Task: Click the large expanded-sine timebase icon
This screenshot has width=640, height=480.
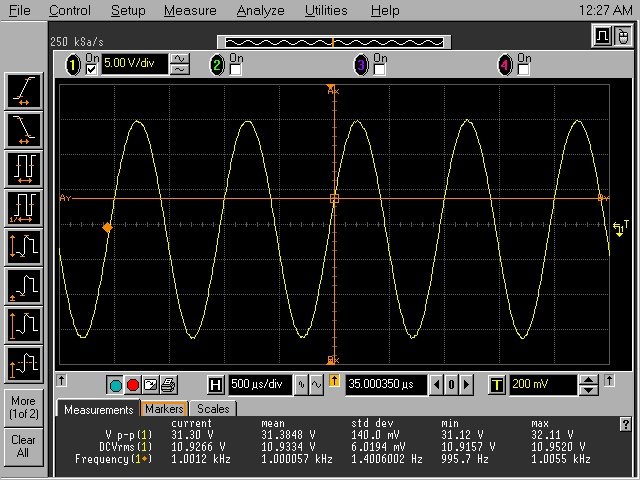Action: click(x=316, y=384)
